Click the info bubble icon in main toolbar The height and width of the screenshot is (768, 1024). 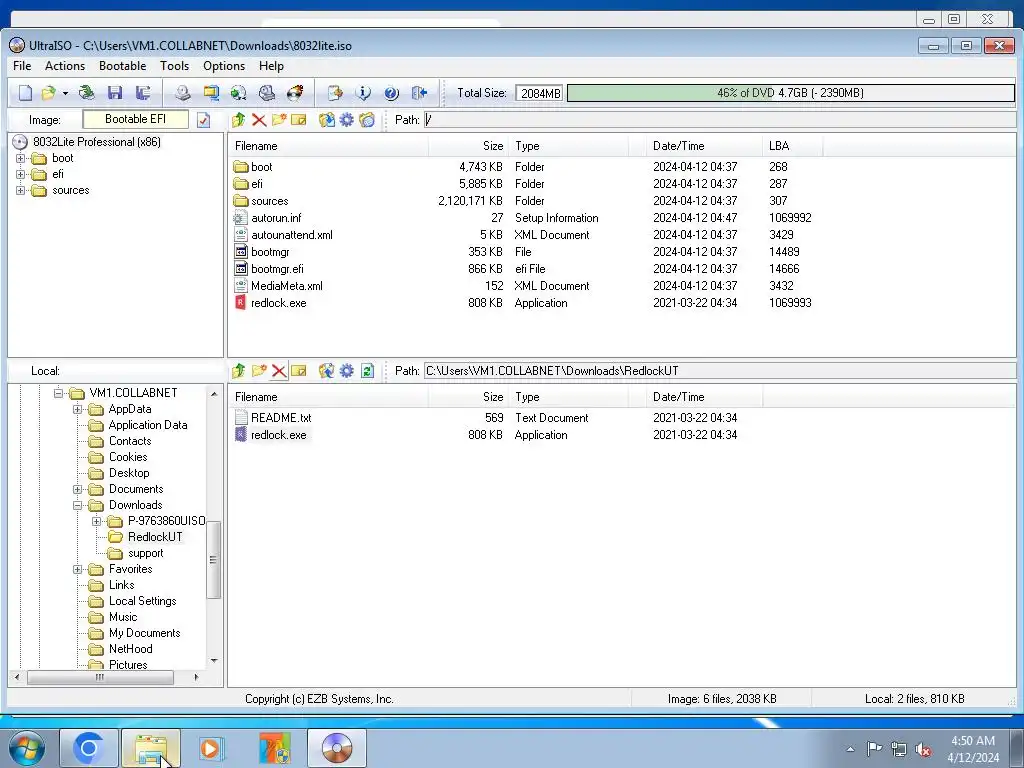[x=363, y=93]
